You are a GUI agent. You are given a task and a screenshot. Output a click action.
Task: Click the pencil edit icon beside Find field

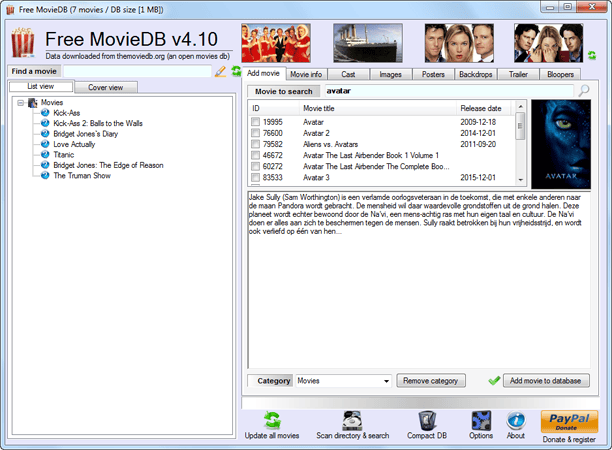221,71
